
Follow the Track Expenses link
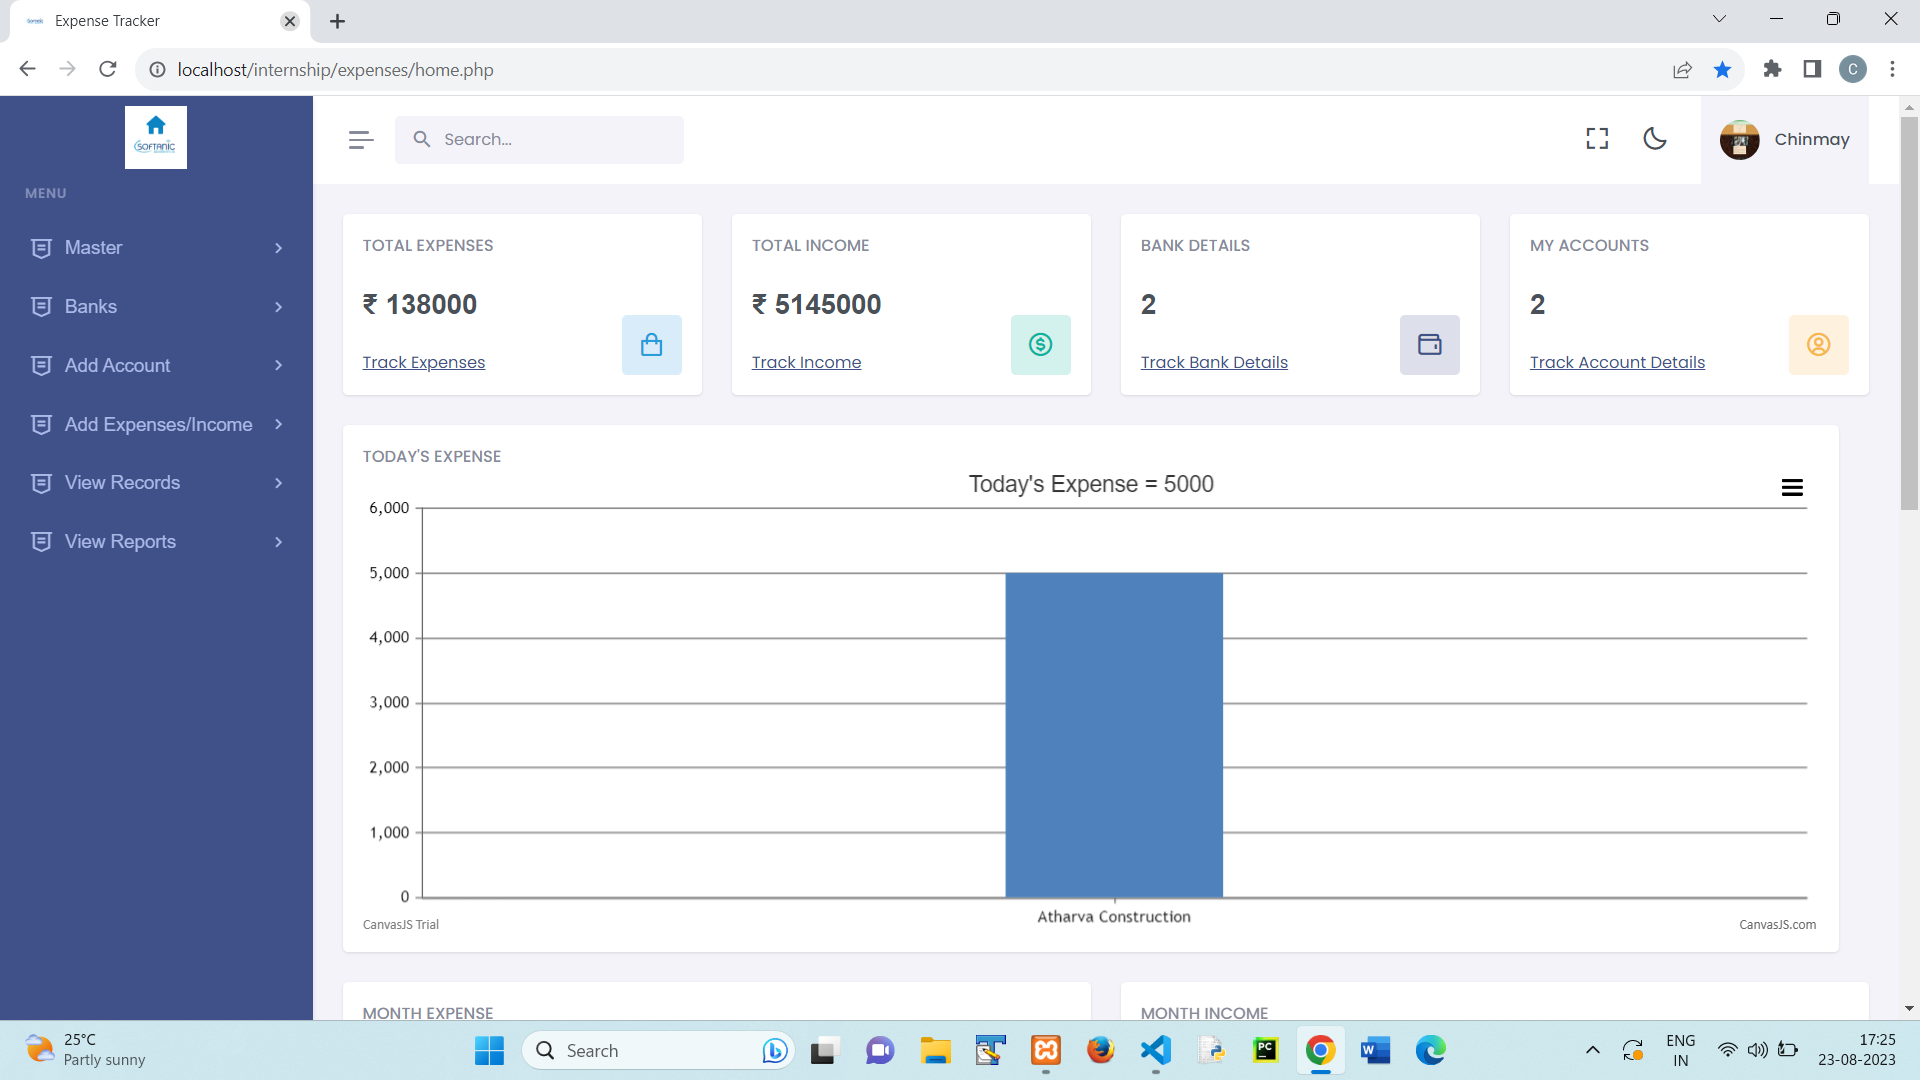(423, 362)
